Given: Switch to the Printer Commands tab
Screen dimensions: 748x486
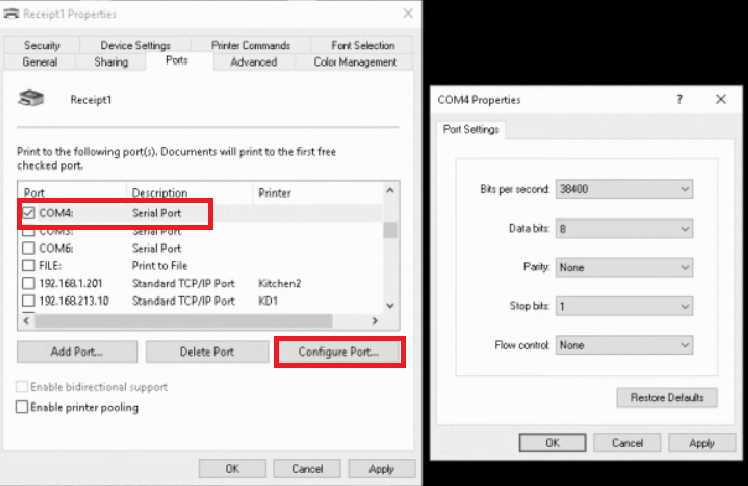Looking at the screenshot, I should [250, 45].
